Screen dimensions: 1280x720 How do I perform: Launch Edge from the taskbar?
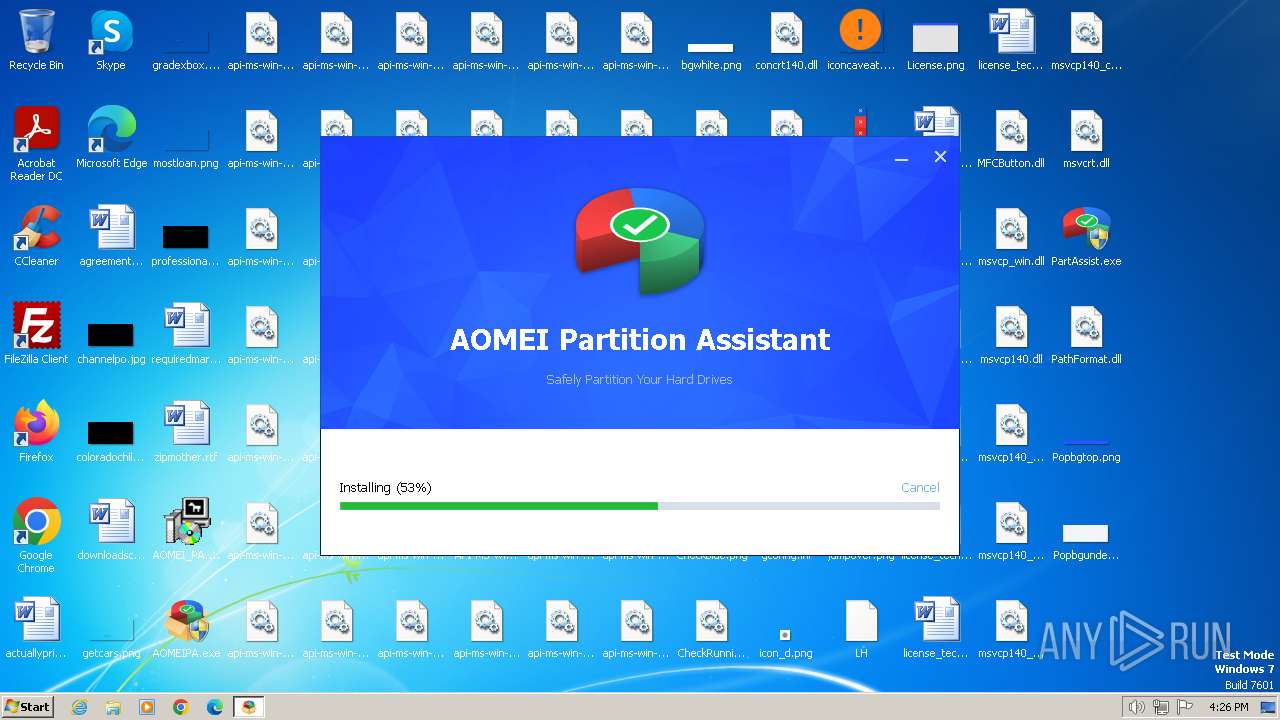pyautogui.click(x=215, y=707)
